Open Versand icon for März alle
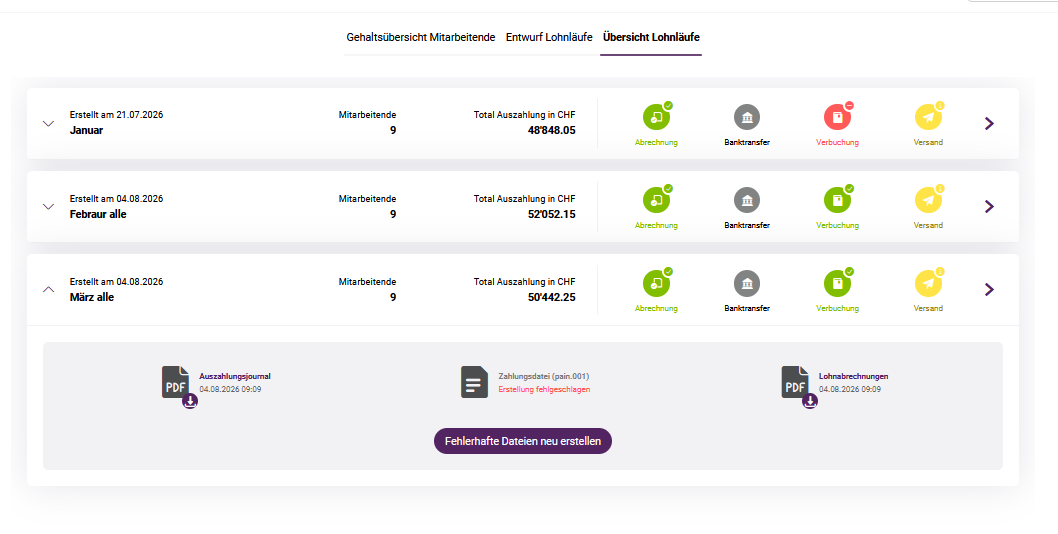The height and width of the screenshot is (534, 1058). (928, 284)
